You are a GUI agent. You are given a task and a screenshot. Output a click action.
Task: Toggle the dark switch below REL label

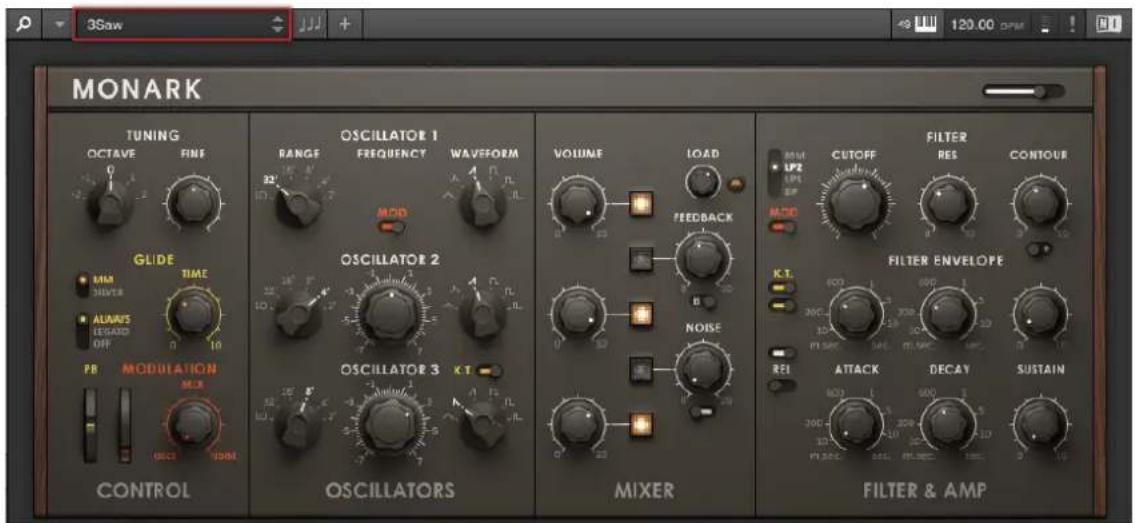pyautogui.click(x=783, y=386)
